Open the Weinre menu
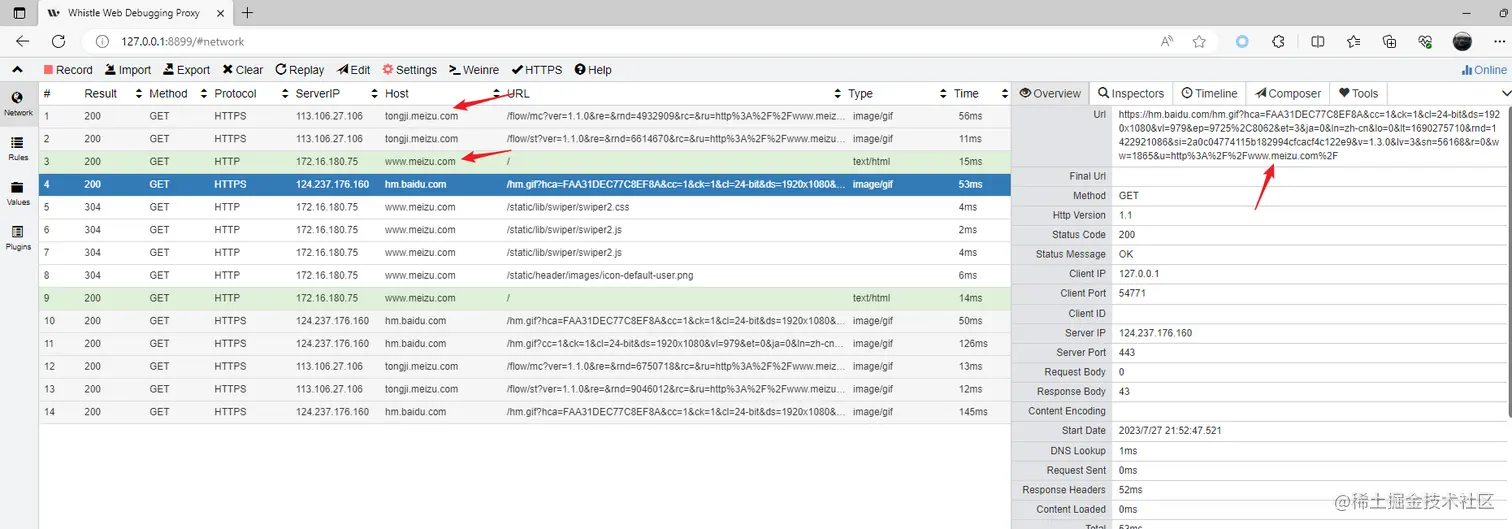The image size is (1512, 529). click(x=474, y=70)
